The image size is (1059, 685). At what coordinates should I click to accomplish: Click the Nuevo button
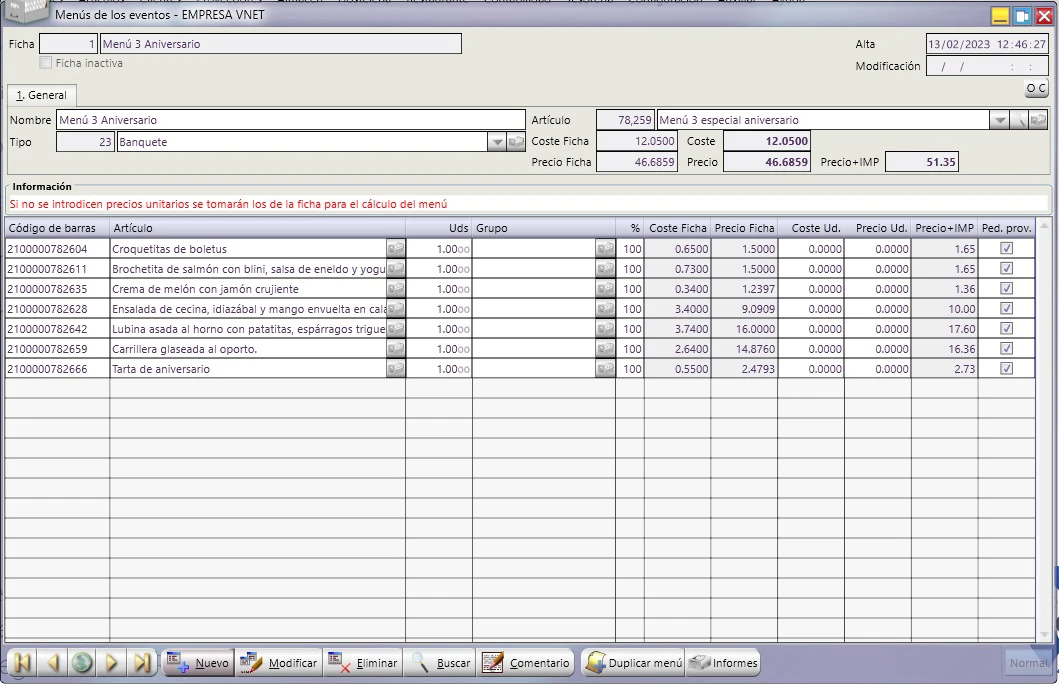point(198,663)
